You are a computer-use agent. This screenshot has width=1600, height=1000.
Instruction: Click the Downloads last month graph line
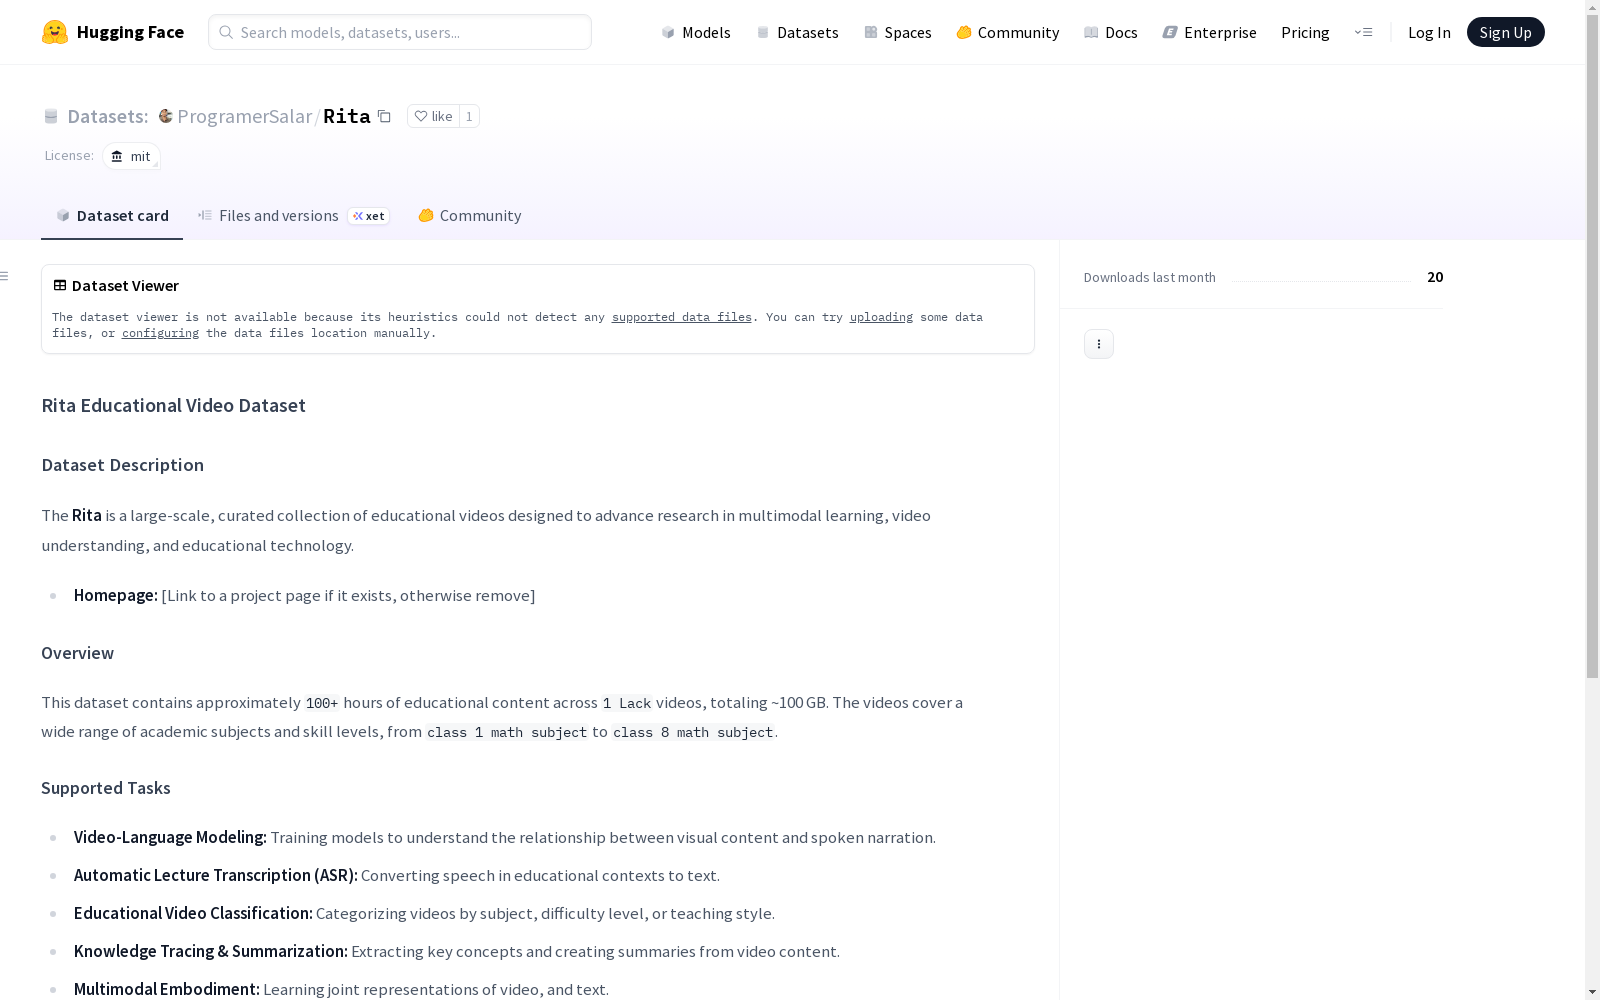click(1321, 280)
